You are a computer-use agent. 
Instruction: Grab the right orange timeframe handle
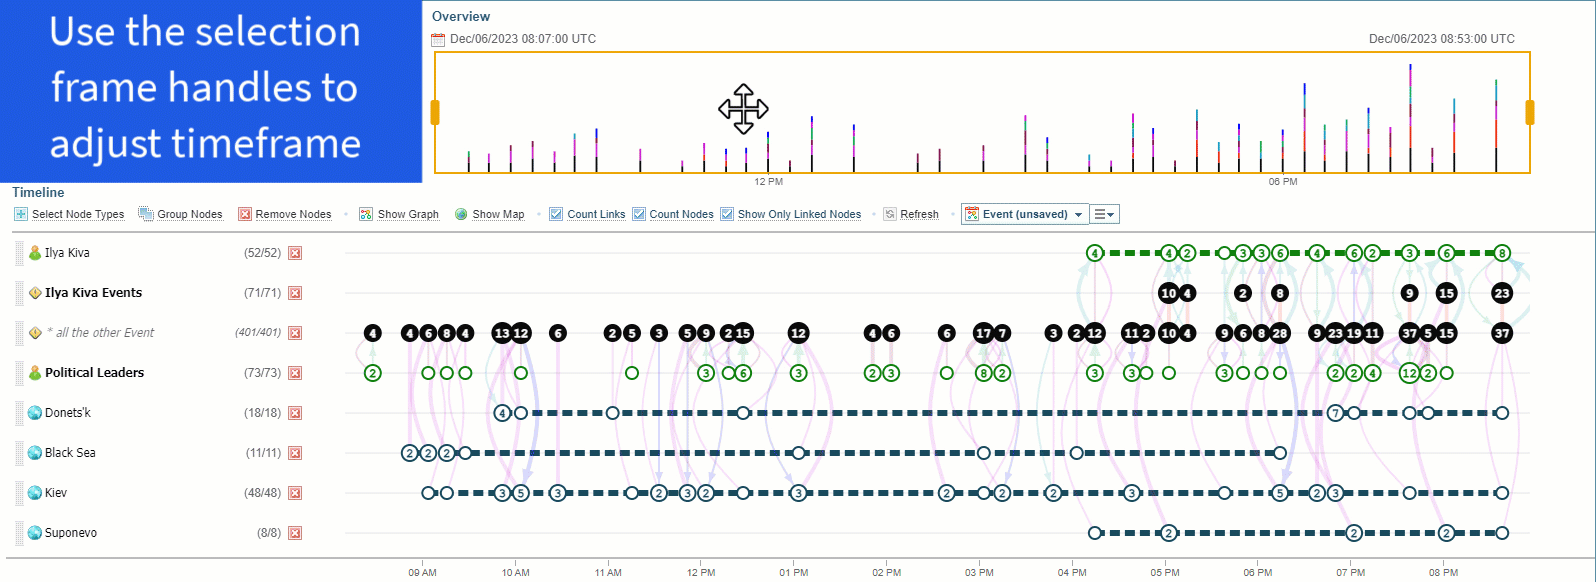coord(1530,112)
